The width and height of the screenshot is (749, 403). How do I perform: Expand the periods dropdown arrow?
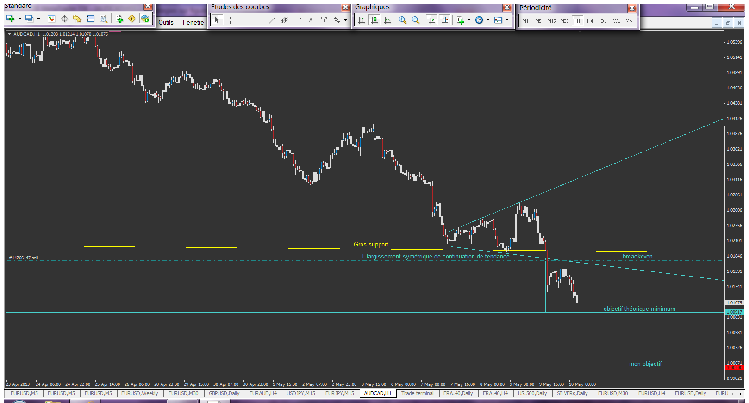point(488,20)
